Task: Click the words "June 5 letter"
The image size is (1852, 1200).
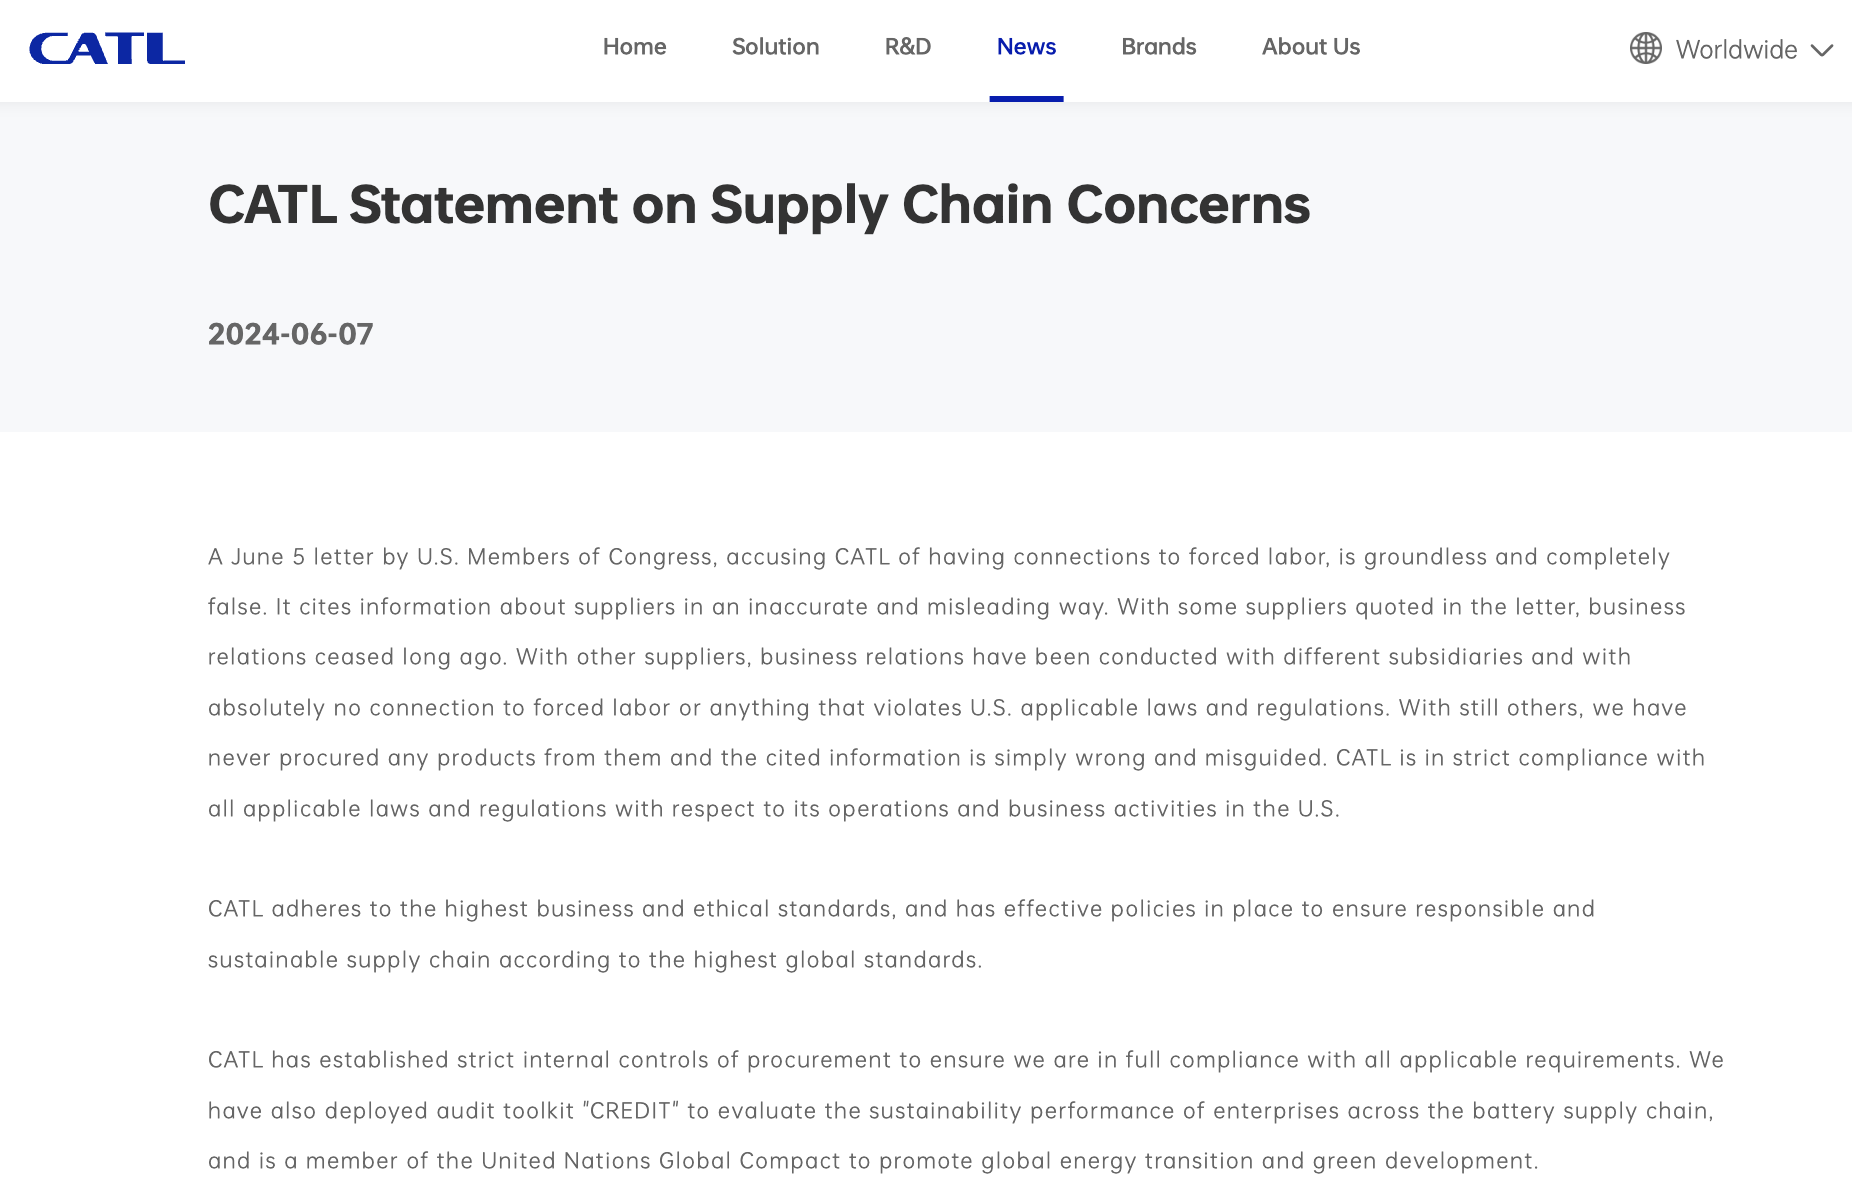Action: (x=302, y=557)
